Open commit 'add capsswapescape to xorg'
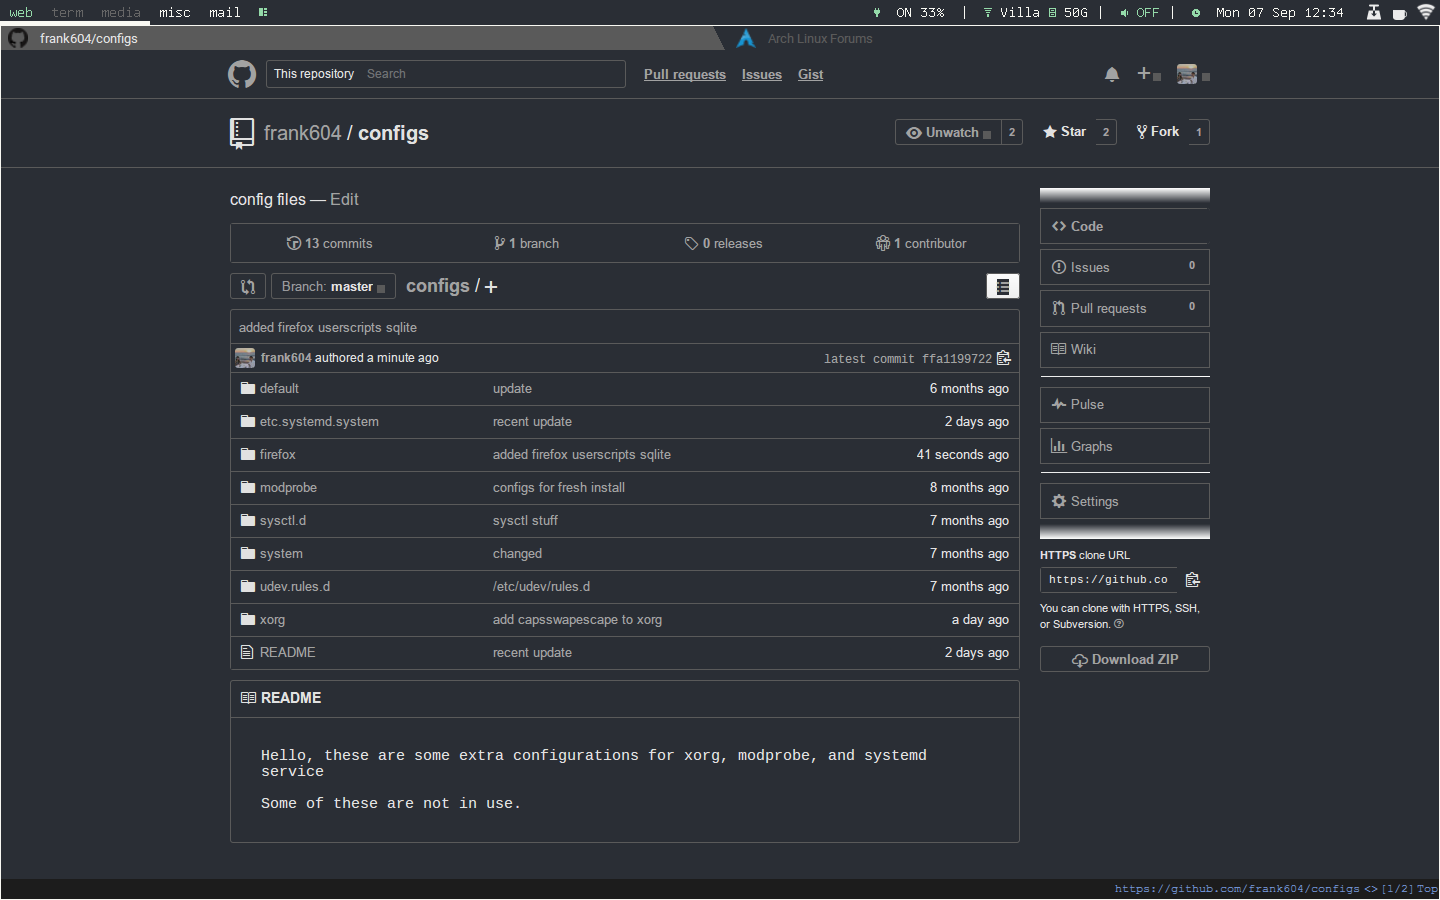 pos(577,619)
